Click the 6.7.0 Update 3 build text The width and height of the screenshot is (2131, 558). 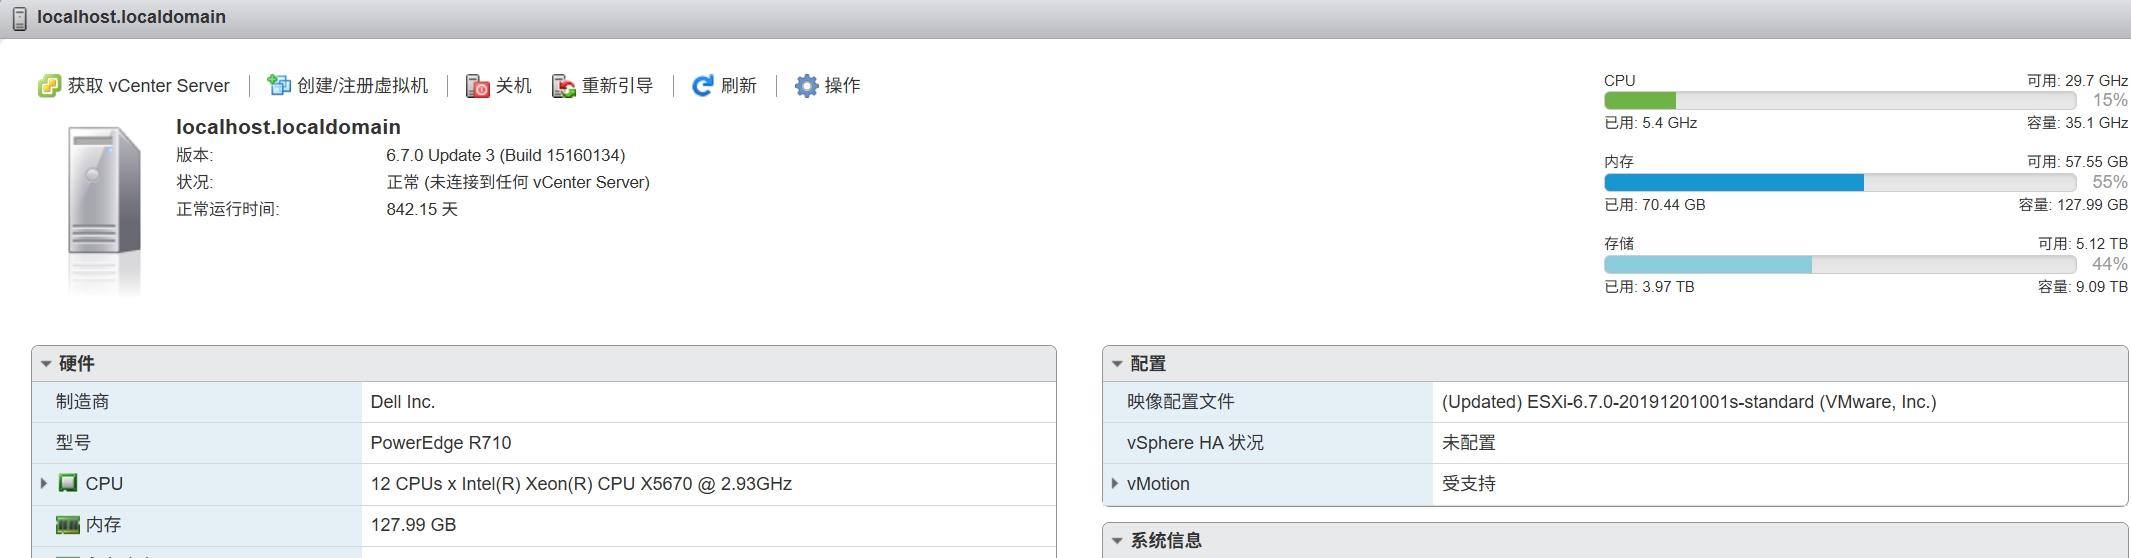[506, 155]
